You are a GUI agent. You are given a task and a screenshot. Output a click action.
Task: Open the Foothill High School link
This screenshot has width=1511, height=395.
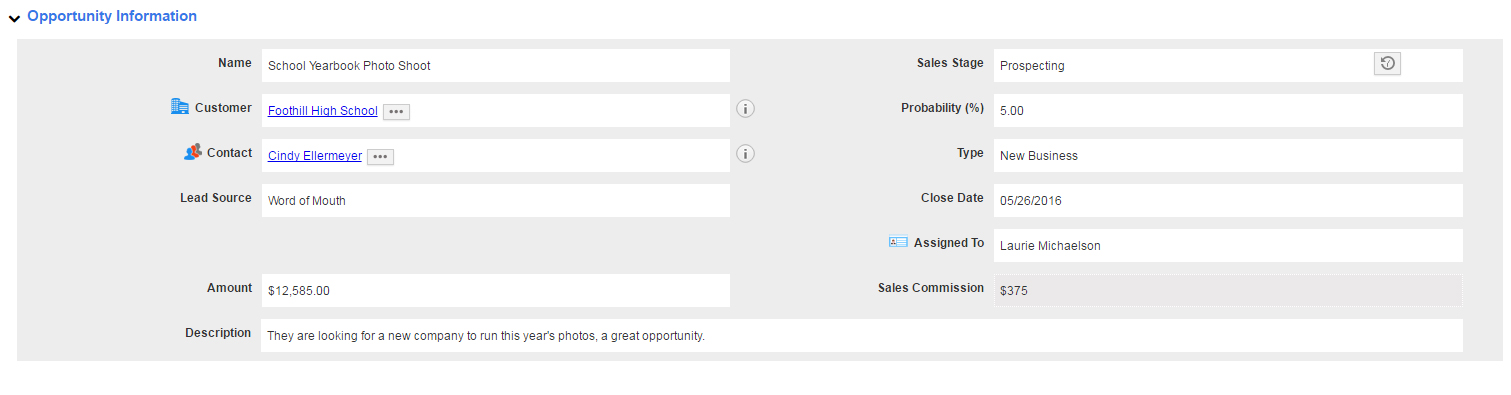323,111
